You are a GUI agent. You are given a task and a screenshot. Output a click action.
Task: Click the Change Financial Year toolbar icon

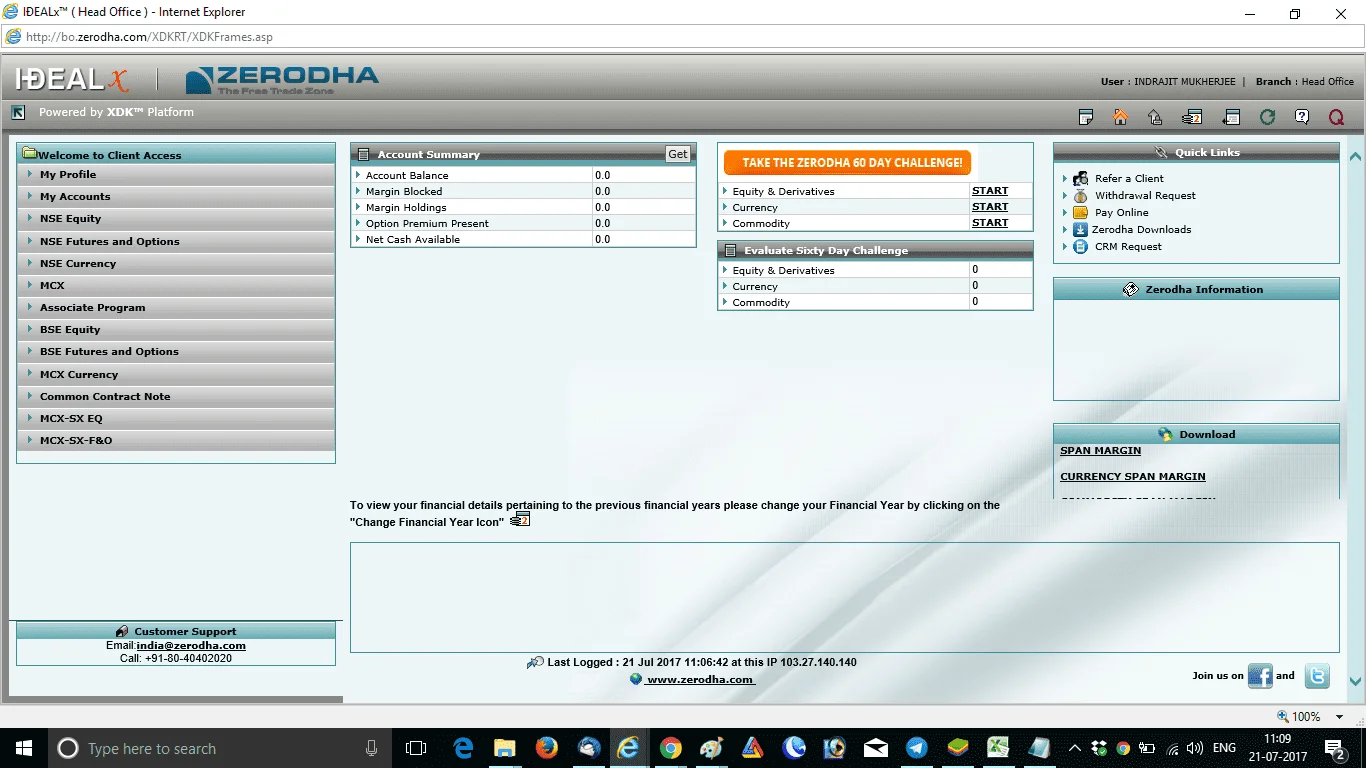click(x=1191, y=117)
